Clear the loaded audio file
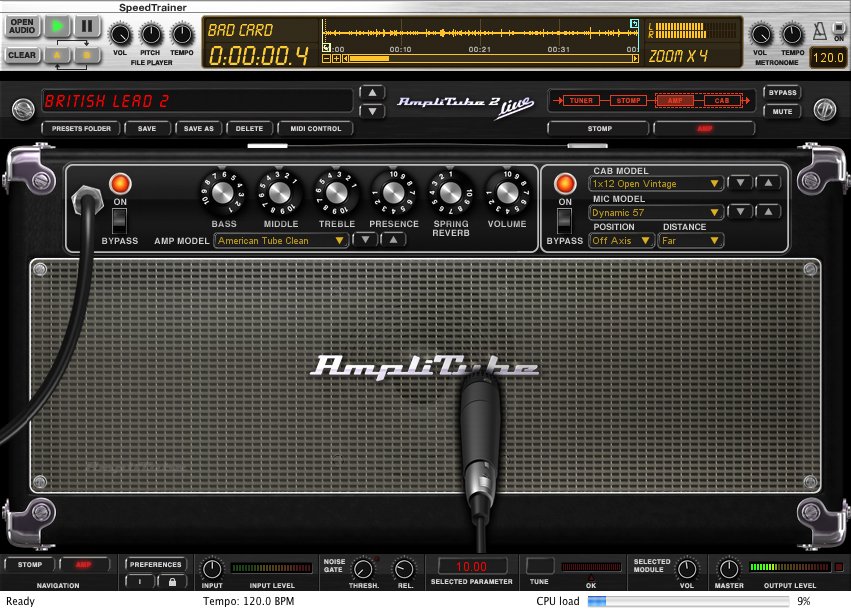The width and height of the screenshot is (851, 613). click(22, 55)
